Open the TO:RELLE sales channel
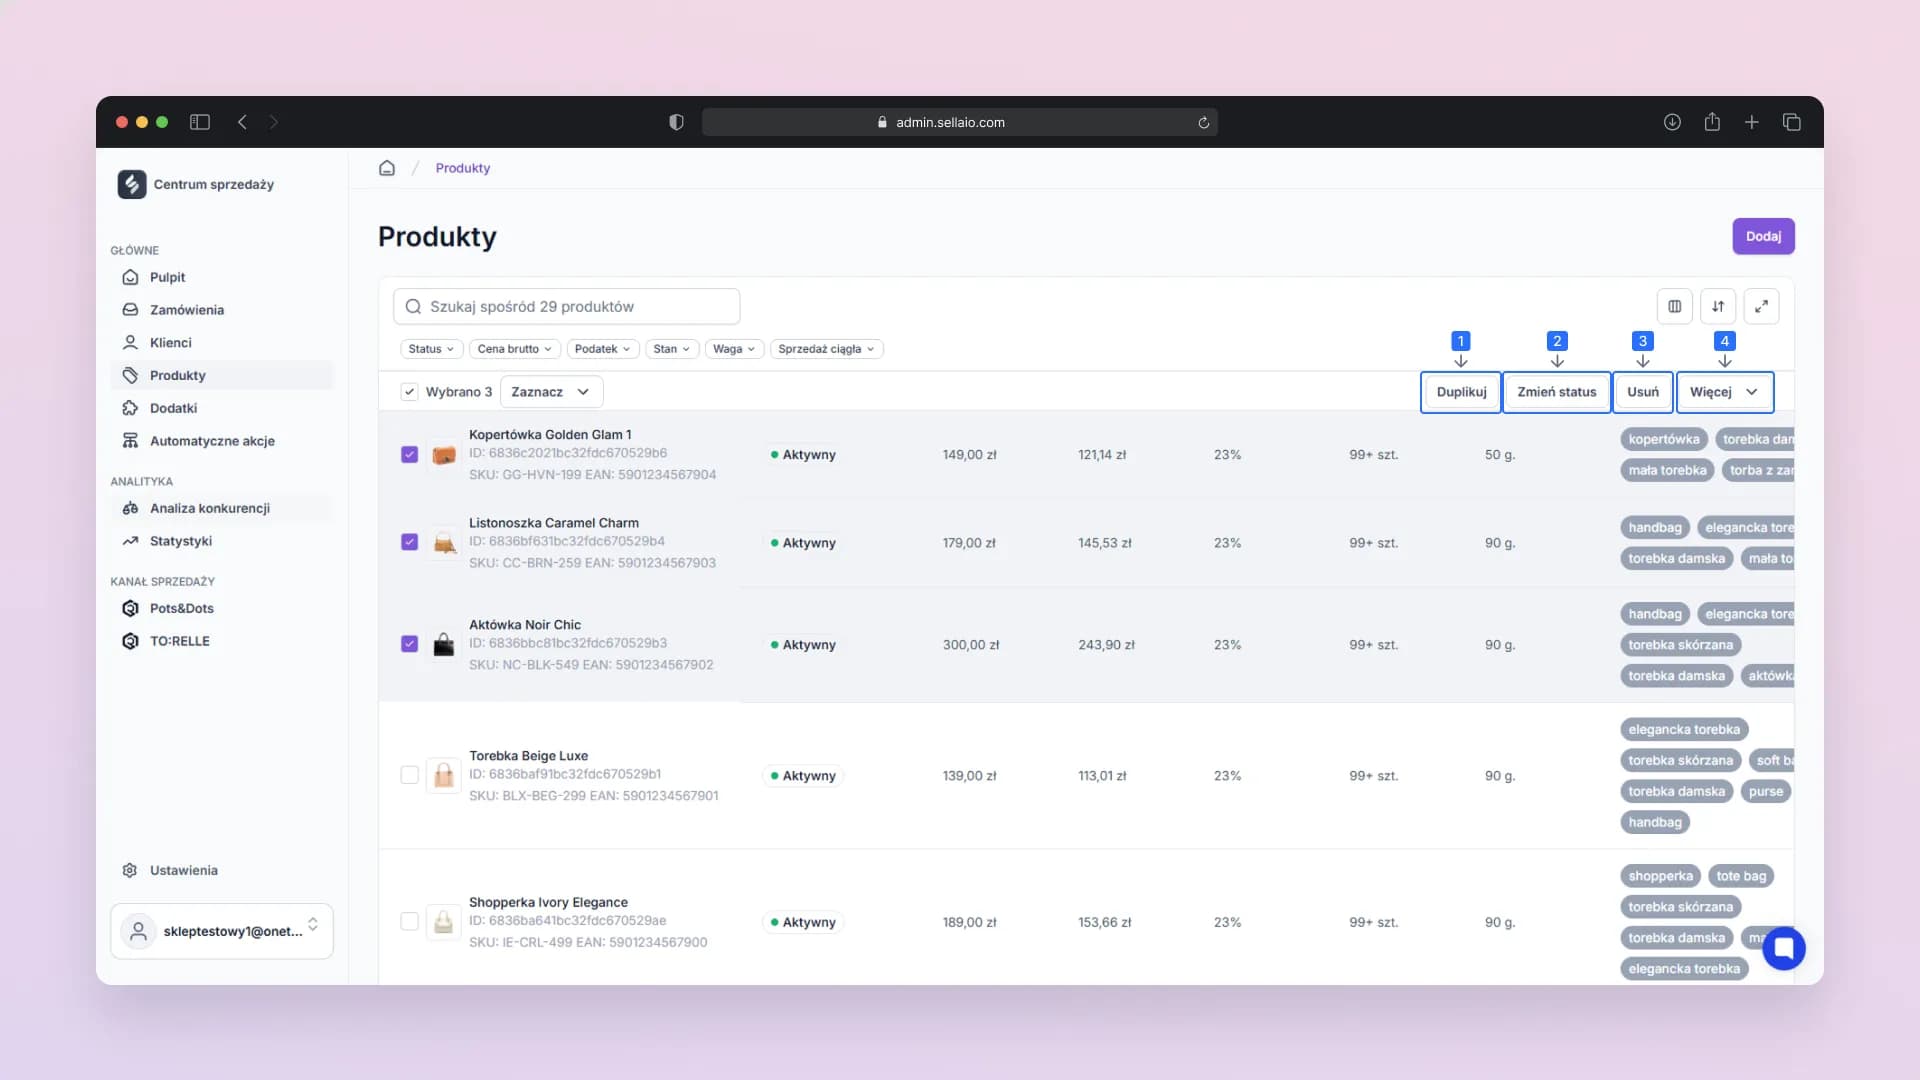1920x1080 pixels. pos(221,641)
